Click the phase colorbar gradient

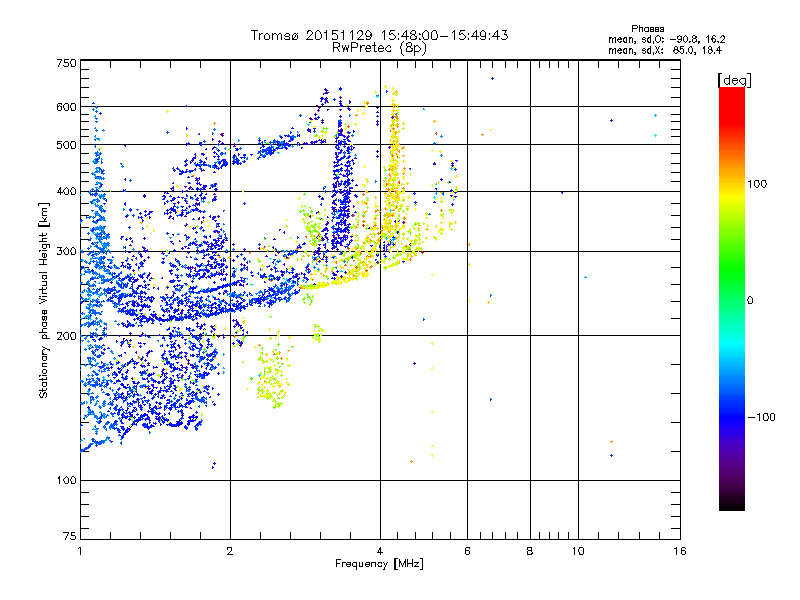pos(732,298)
